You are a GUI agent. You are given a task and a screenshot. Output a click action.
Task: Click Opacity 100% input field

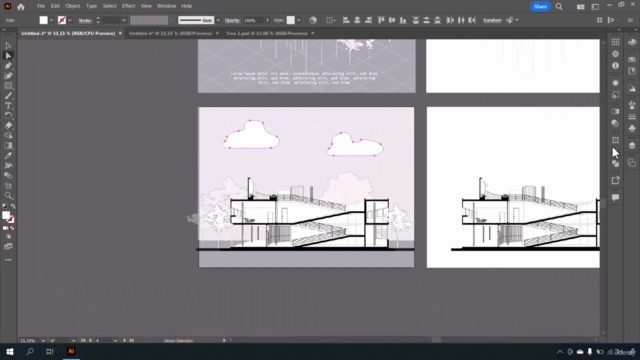(x=253, y=20)
